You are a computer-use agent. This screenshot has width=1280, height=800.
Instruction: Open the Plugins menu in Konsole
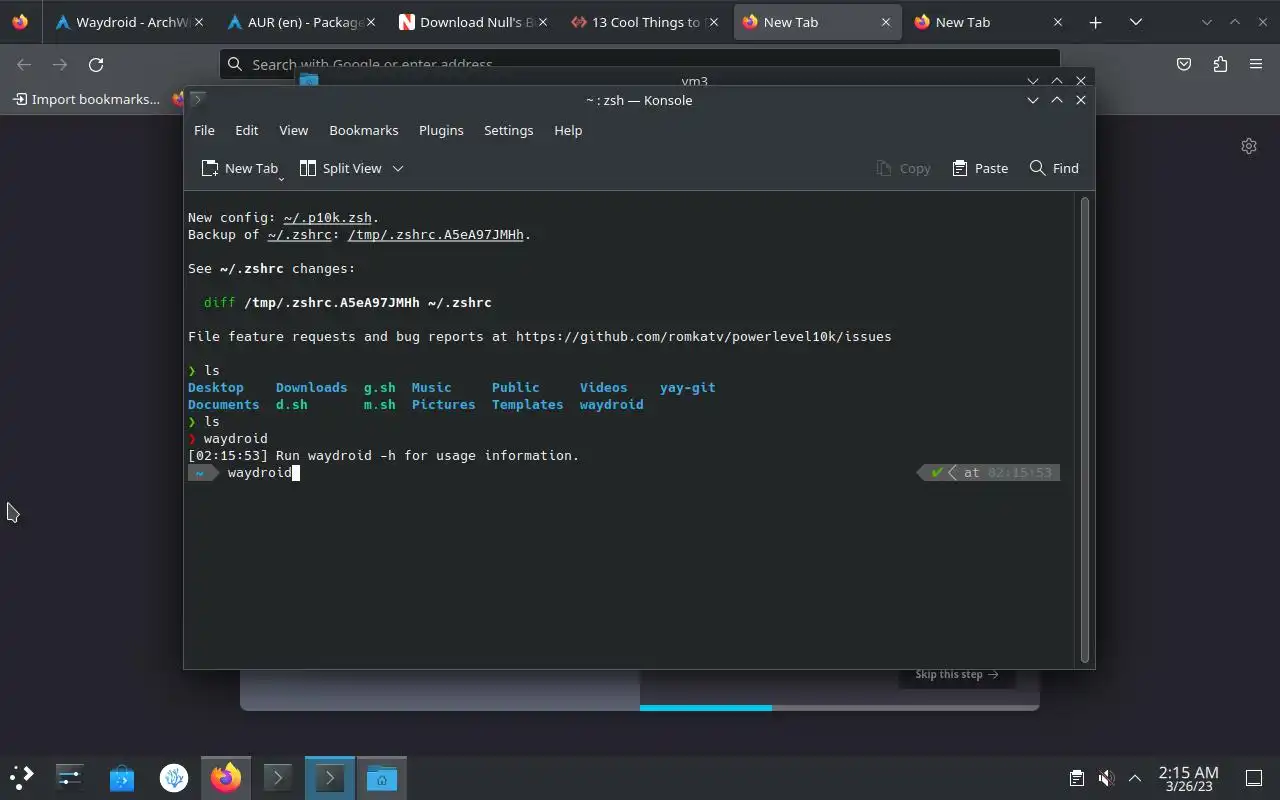441,130
